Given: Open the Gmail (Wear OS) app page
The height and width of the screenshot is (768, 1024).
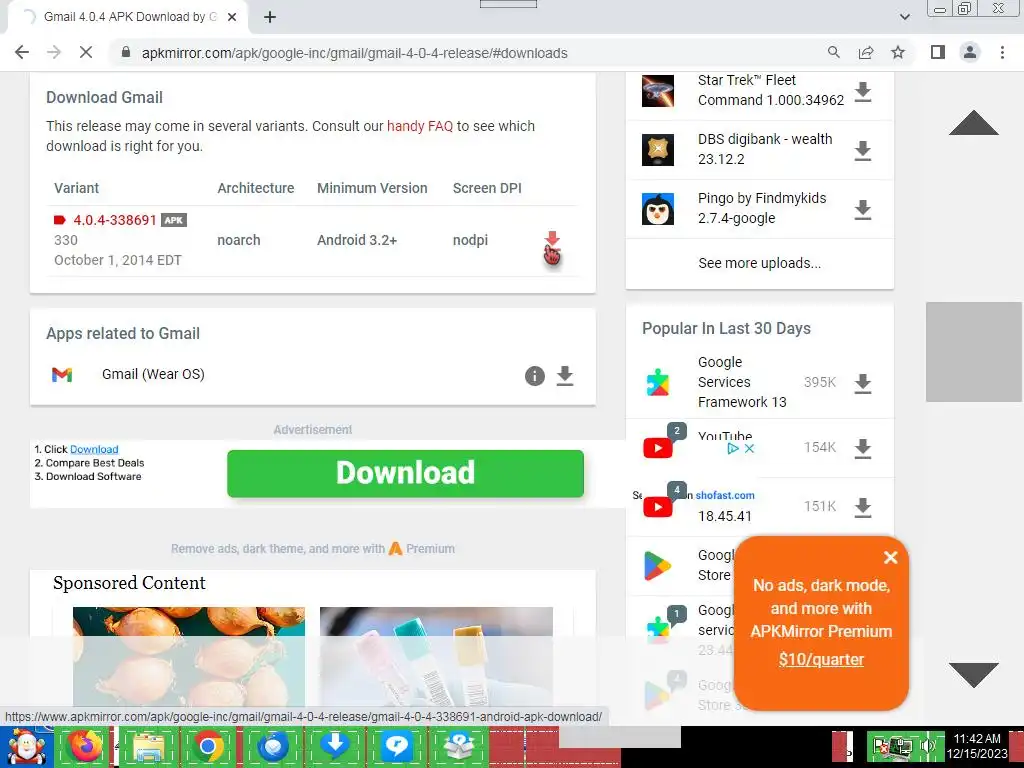Looking at the screenshot, I should (153, 374).
